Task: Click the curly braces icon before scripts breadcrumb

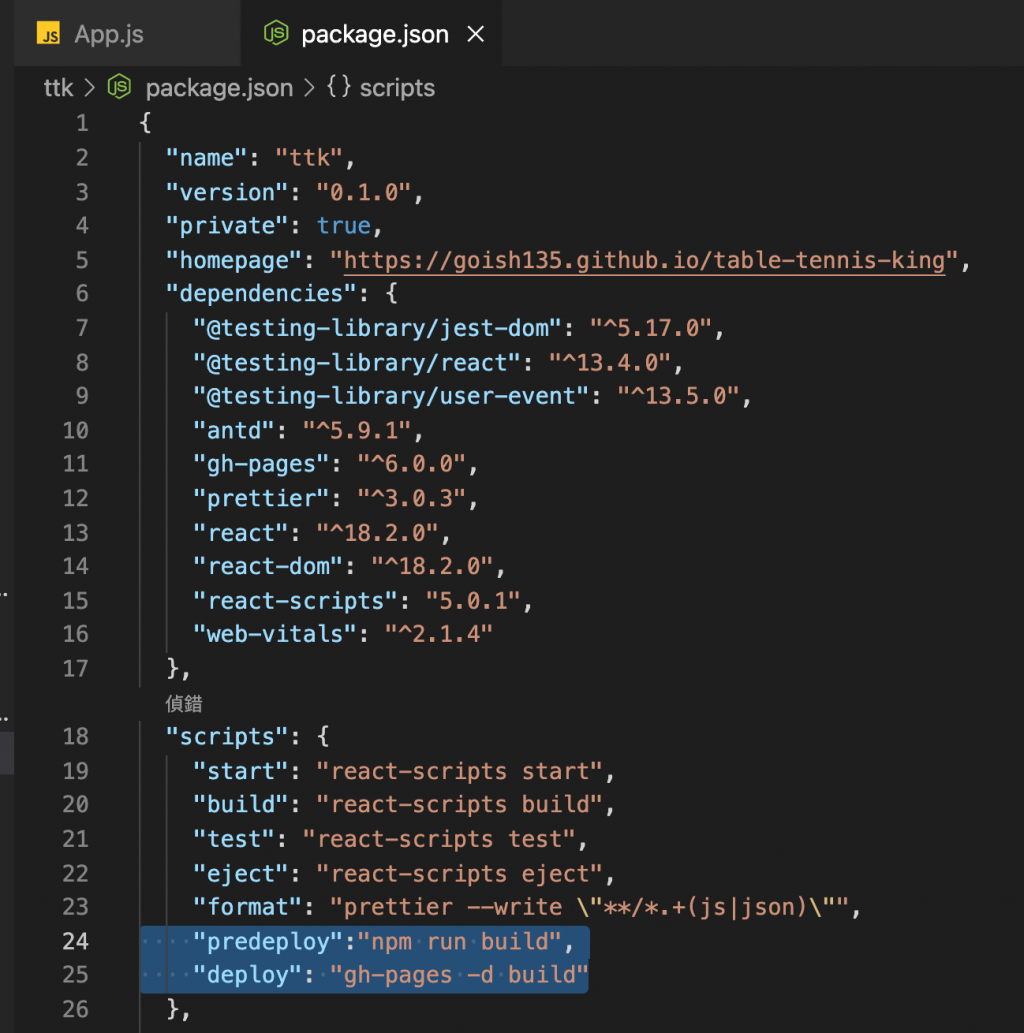Action: (339, 88)
